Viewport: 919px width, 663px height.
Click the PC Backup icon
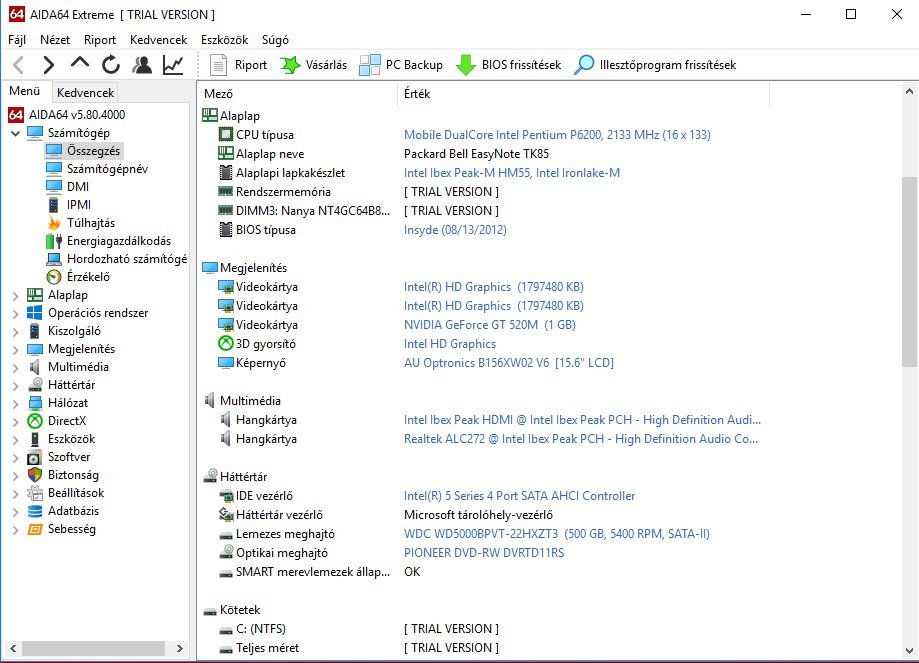(369, 64)
